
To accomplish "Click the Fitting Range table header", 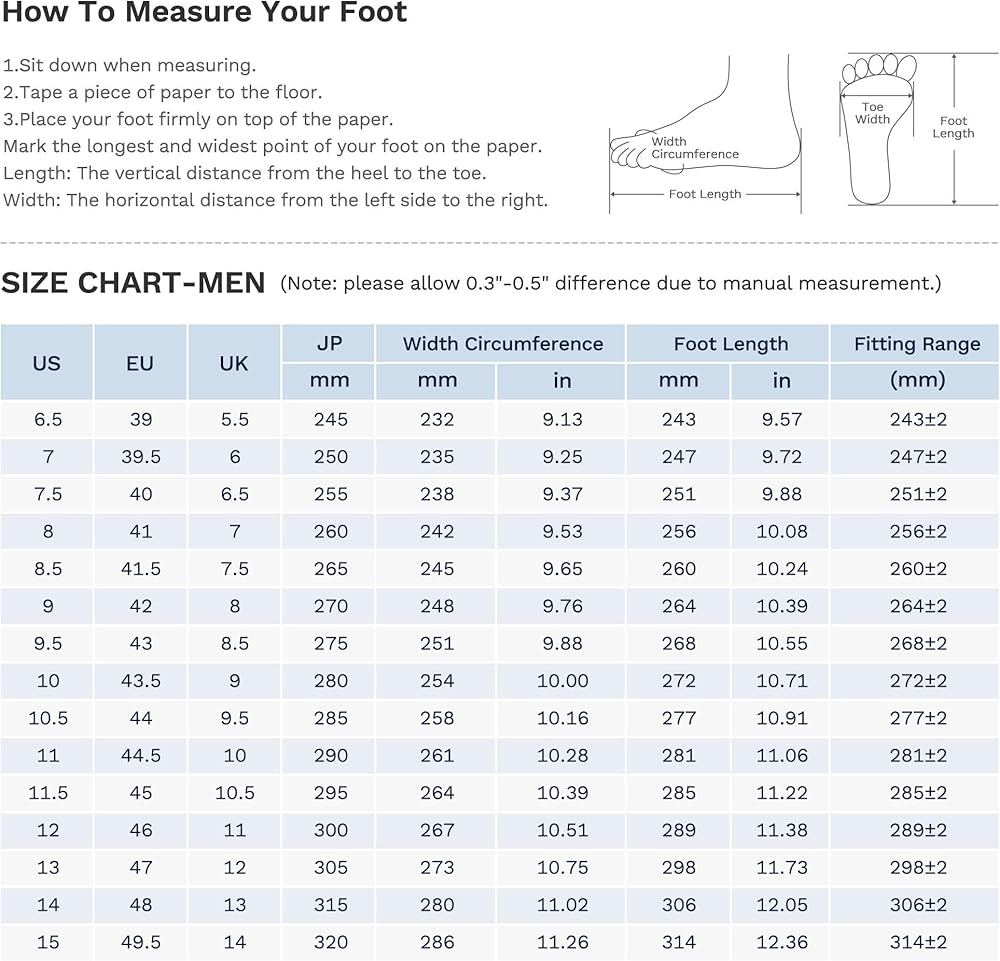I will coord(916,343).
